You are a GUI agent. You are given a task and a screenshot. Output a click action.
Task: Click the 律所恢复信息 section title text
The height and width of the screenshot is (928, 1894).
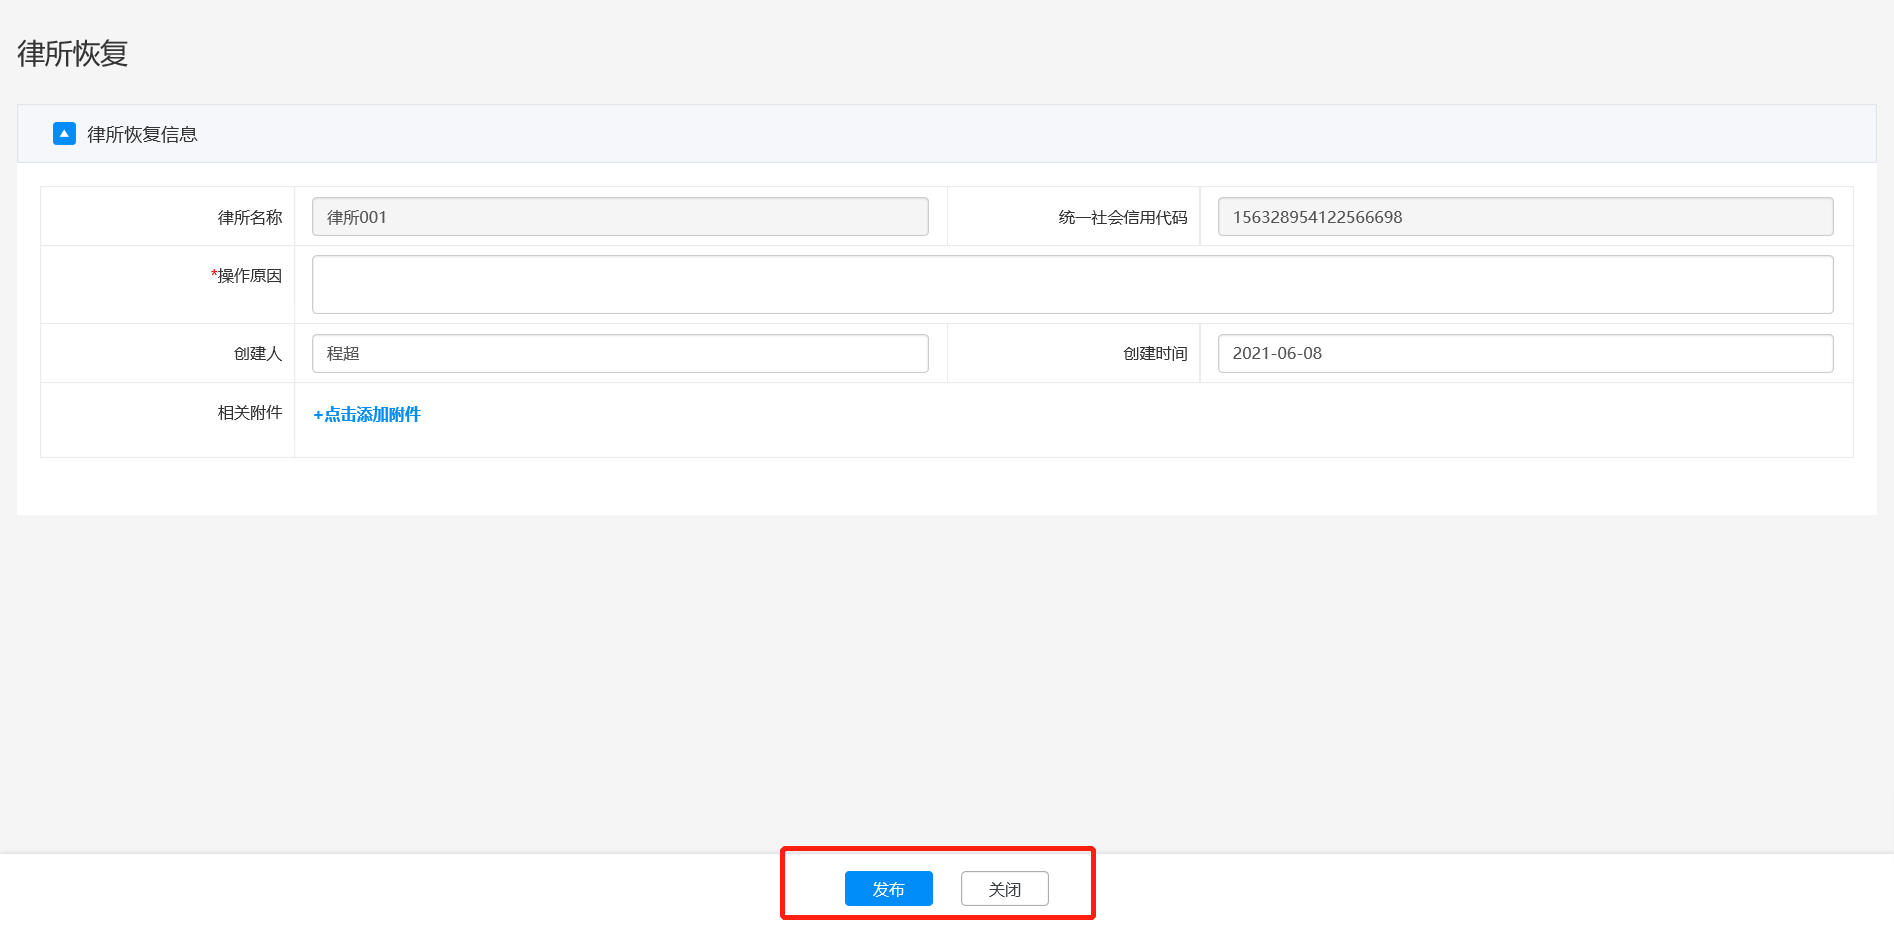click(142, 135)
